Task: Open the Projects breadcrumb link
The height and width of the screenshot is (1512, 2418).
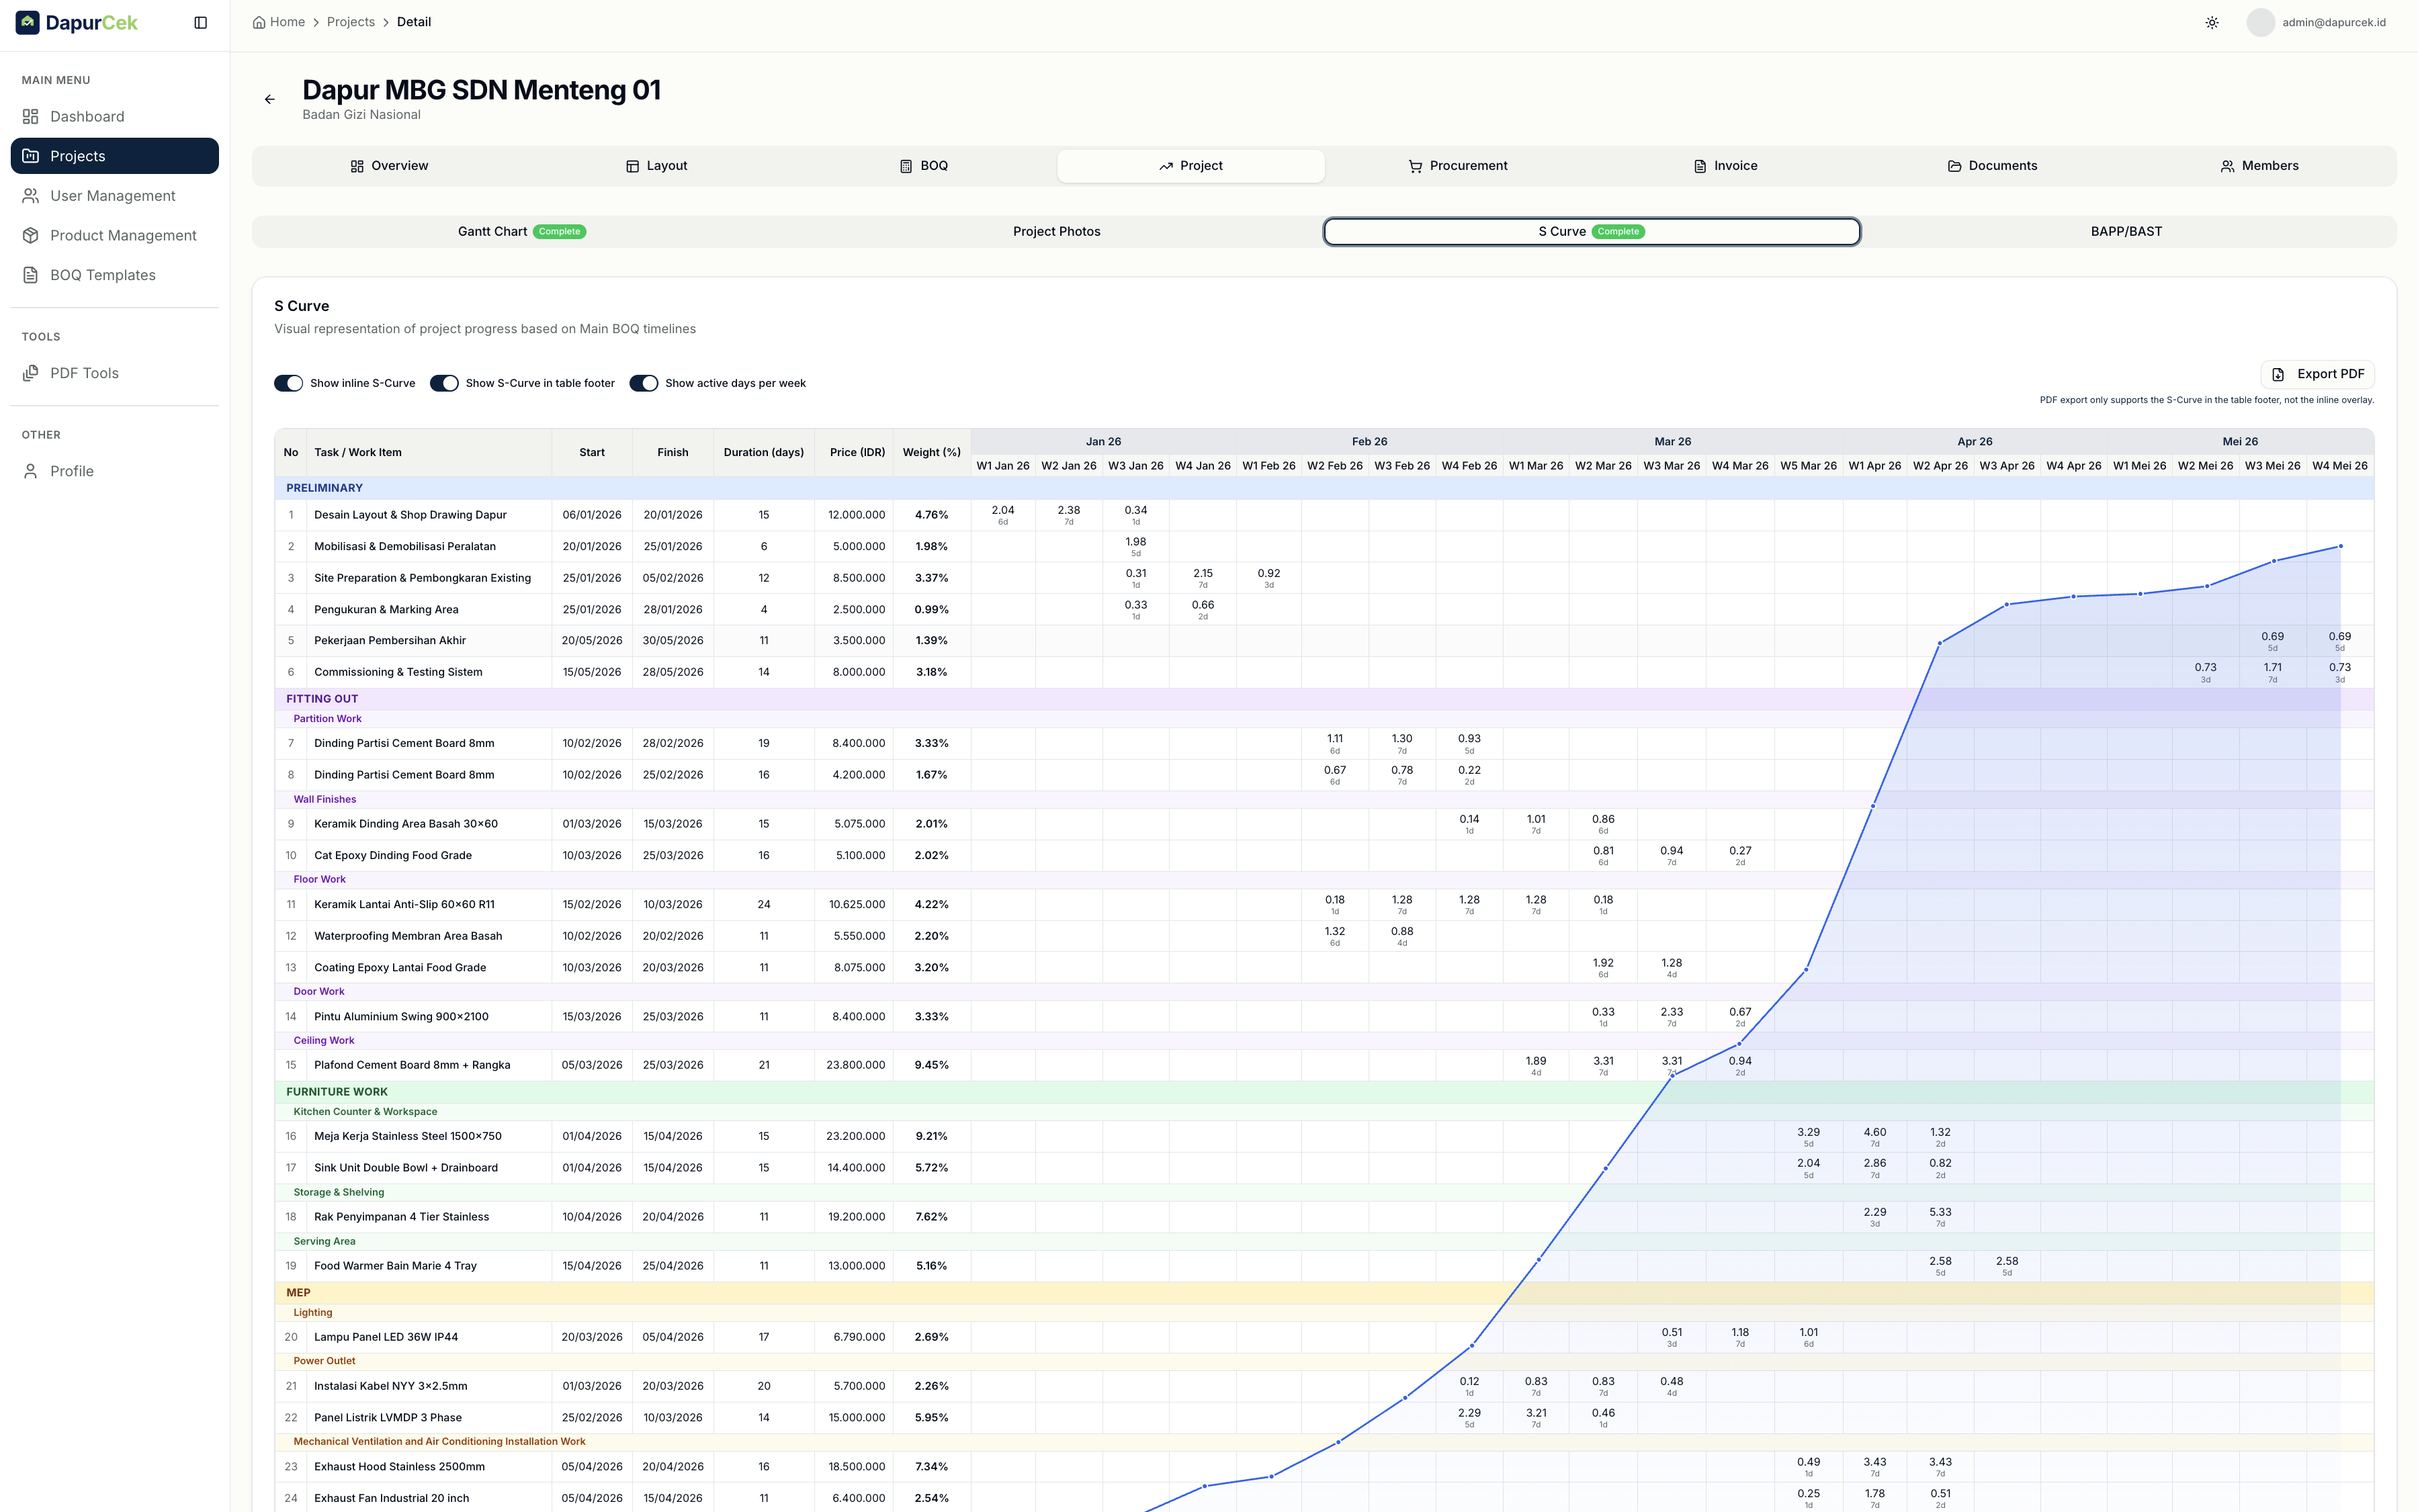Action: 351,22
